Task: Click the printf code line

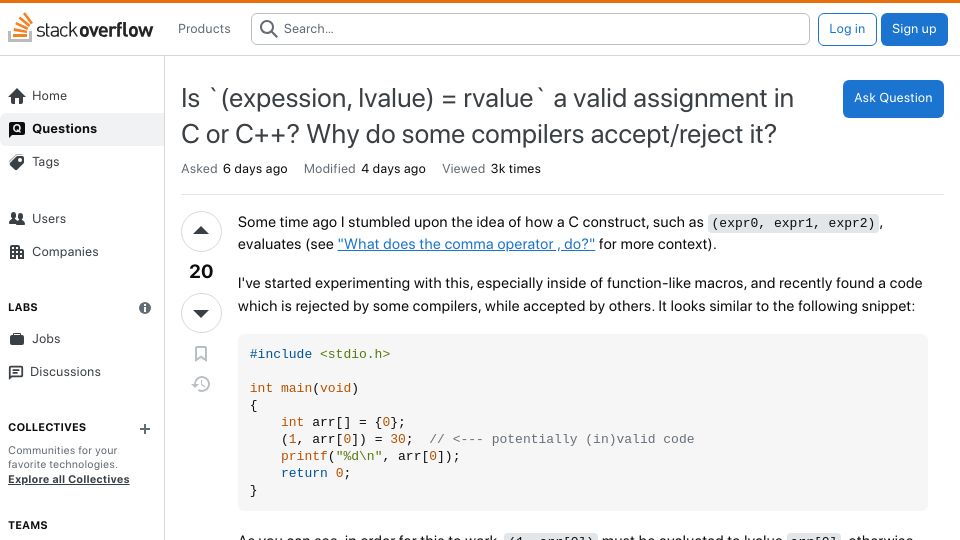Action: (x=370, y=456)
